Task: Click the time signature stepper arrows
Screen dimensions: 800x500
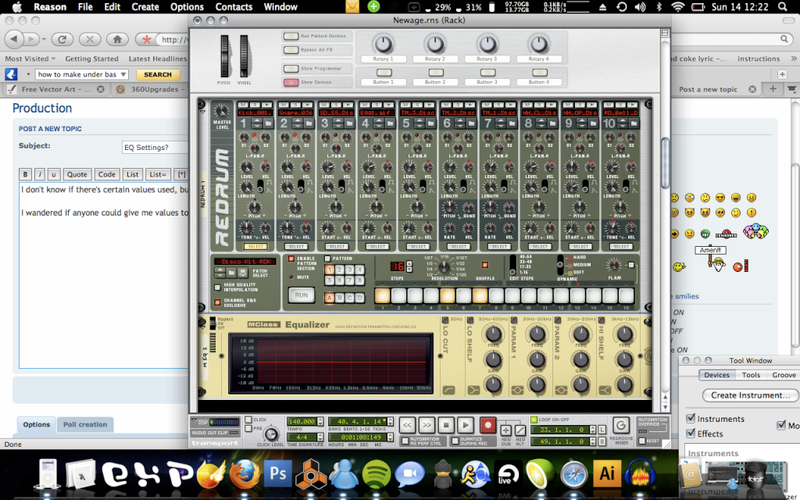Action: point(320,437)
